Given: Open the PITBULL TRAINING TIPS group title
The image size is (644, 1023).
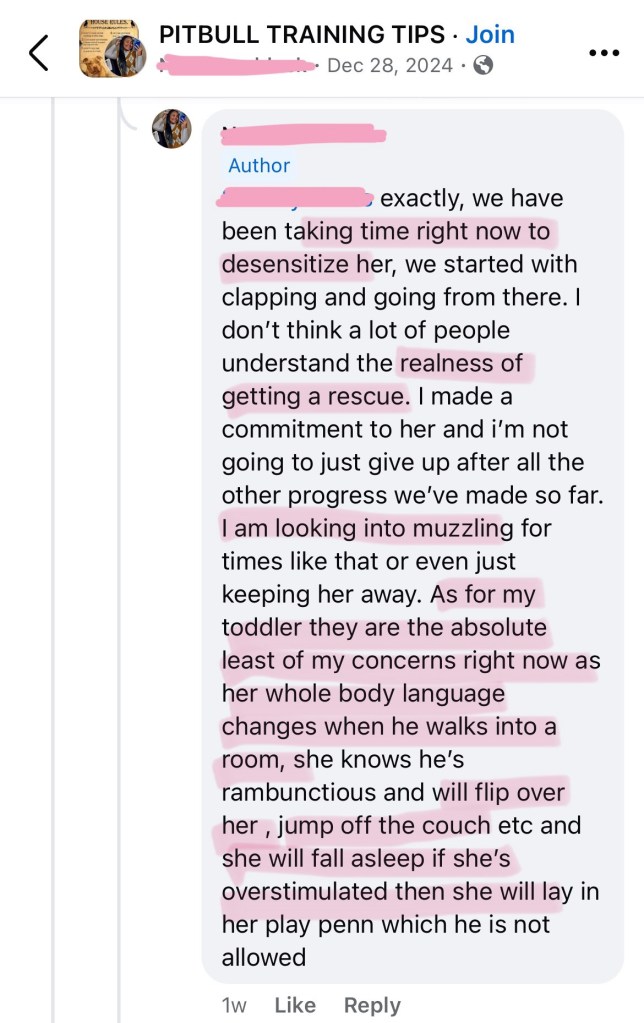Looking at the screenshot, I should click(x=302, y=35).
